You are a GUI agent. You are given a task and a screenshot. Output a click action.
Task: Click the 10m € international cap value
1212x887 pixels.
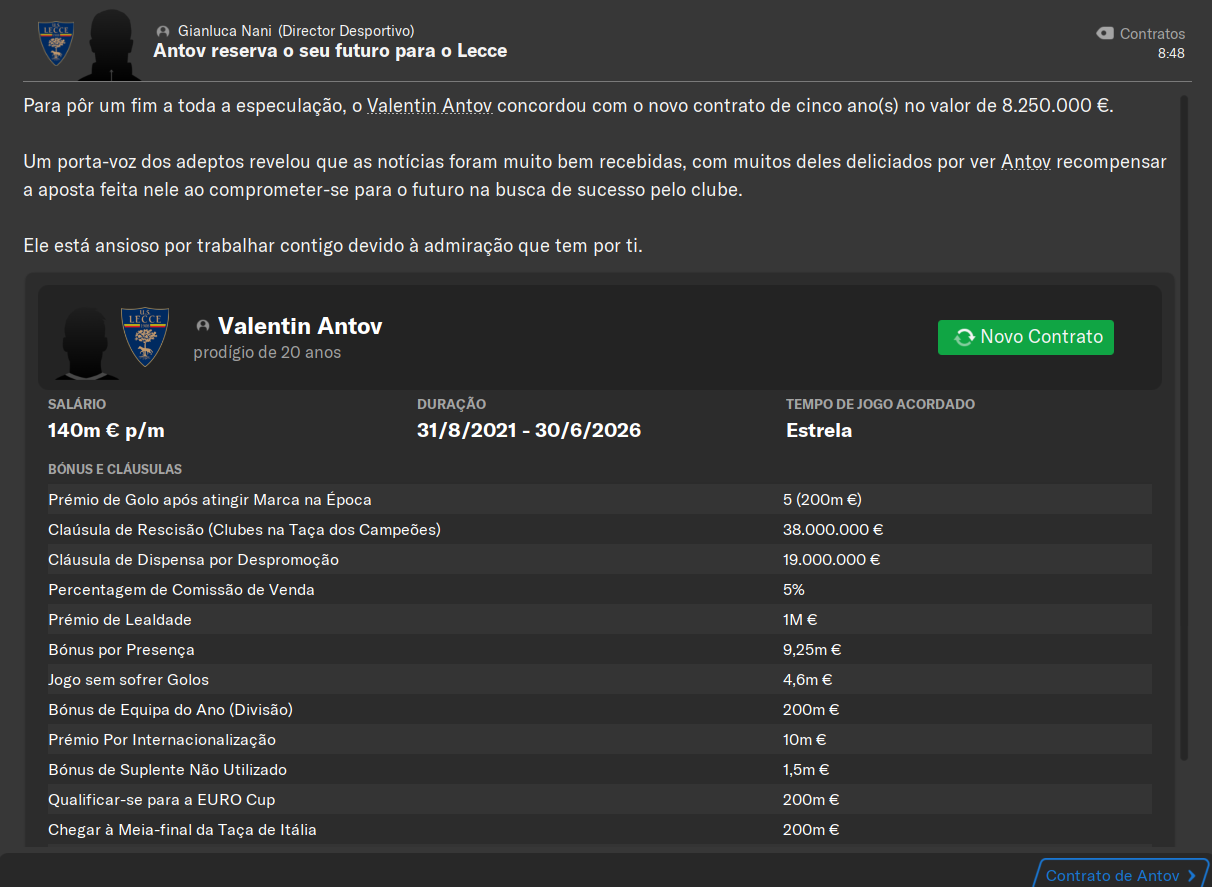point(807,739)
